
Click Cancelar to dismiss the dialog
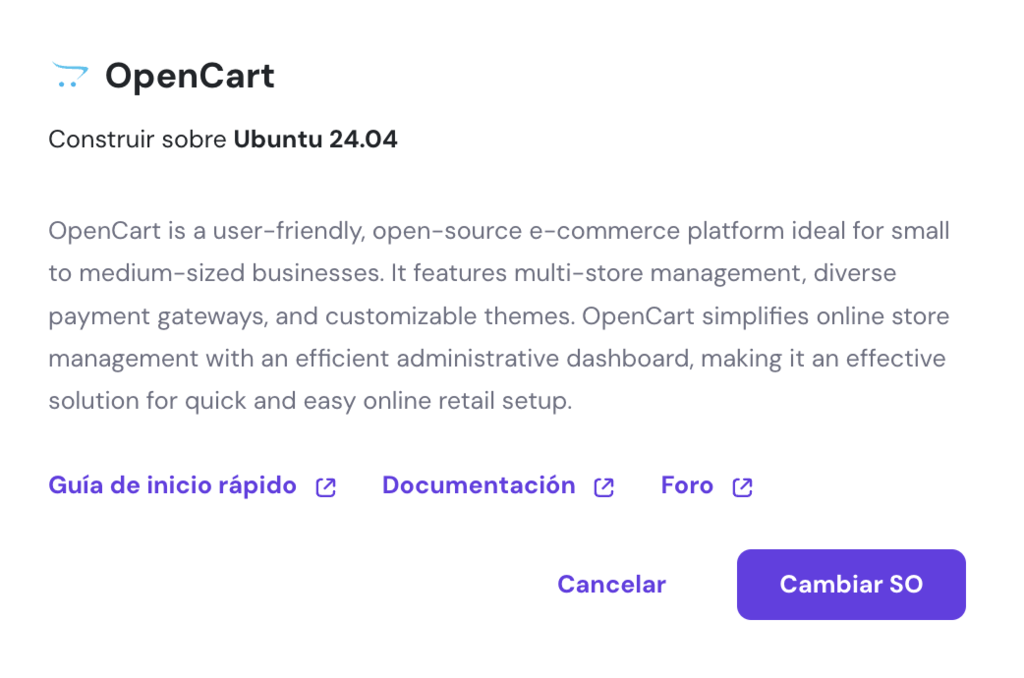point(611,584)
